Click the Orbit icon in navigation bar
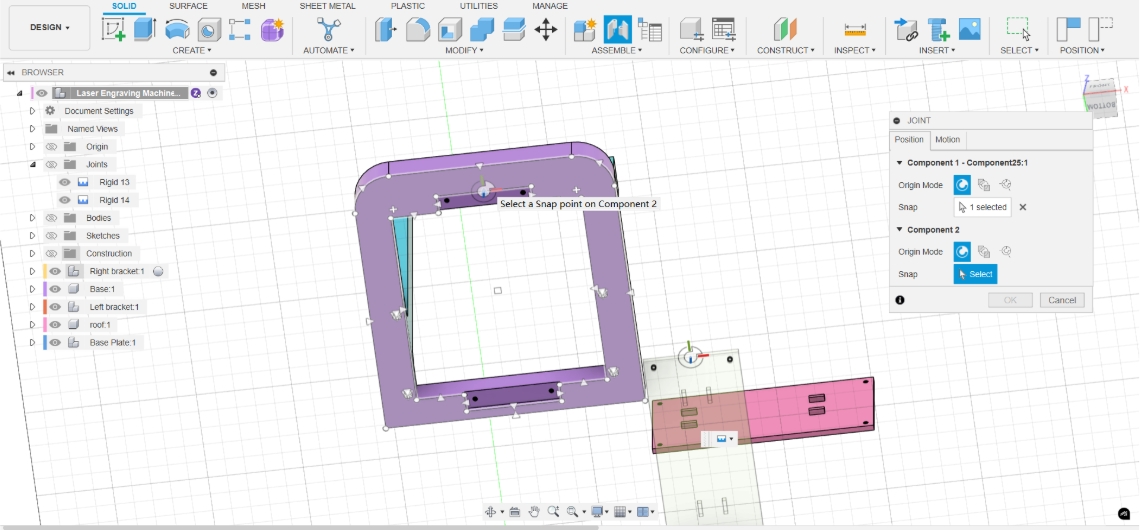 point(491,512)
